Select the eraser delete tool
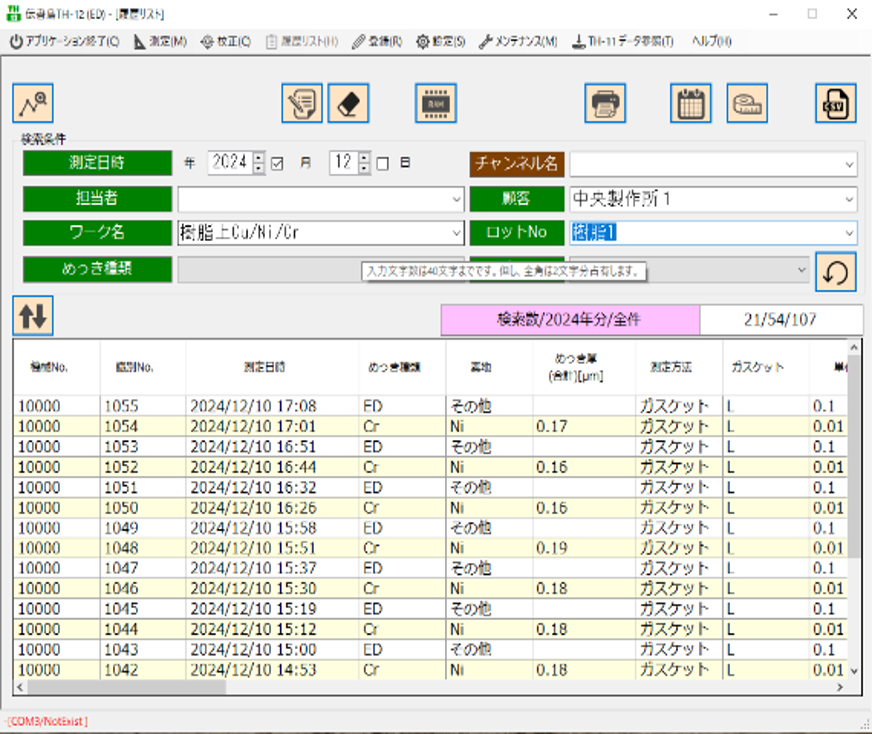The height and width of the screenshot is (734, 872). (349, 103)
